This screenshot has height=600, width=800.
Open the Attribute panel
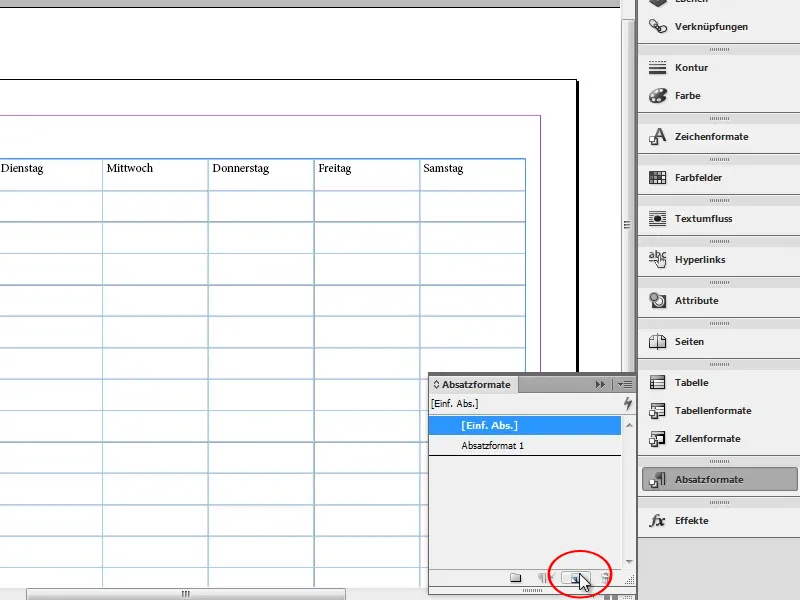pyautogui.click(x=718, y=301)
